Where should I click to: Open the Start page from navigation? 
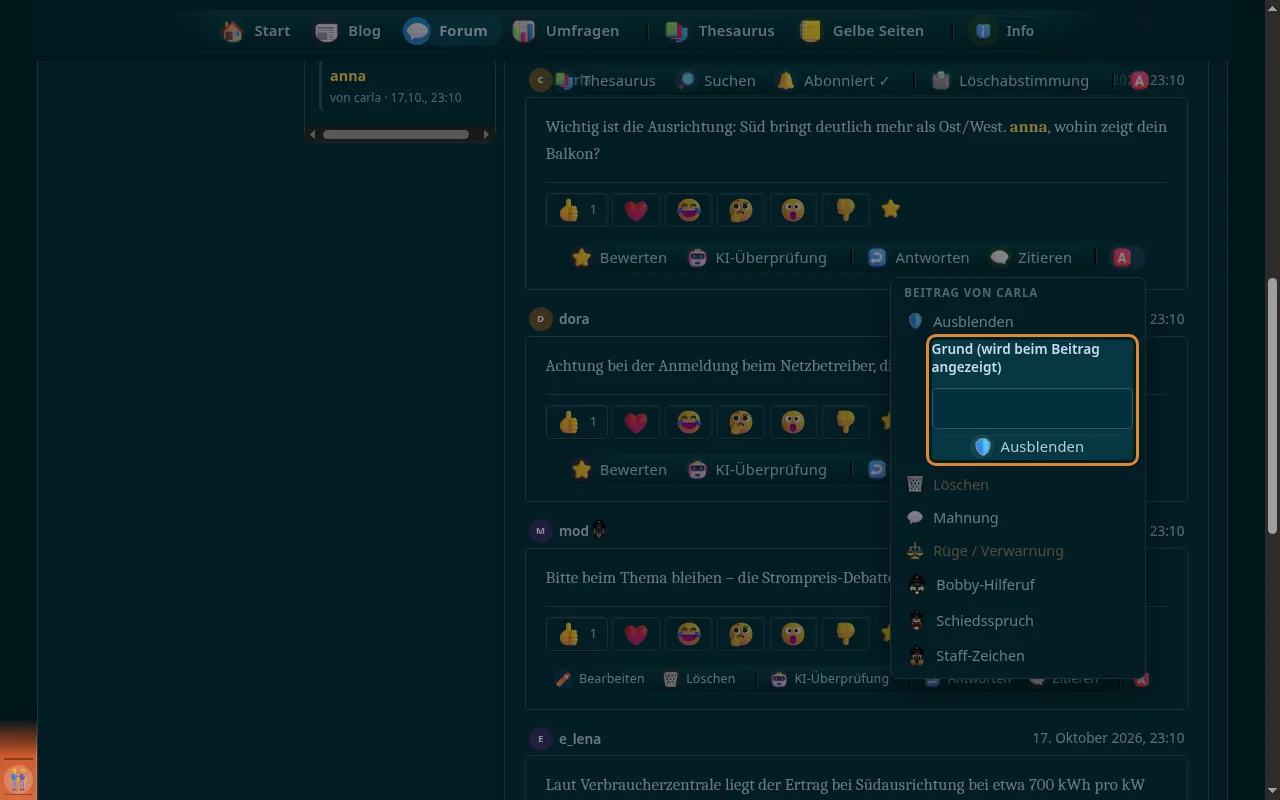point(256,31)
